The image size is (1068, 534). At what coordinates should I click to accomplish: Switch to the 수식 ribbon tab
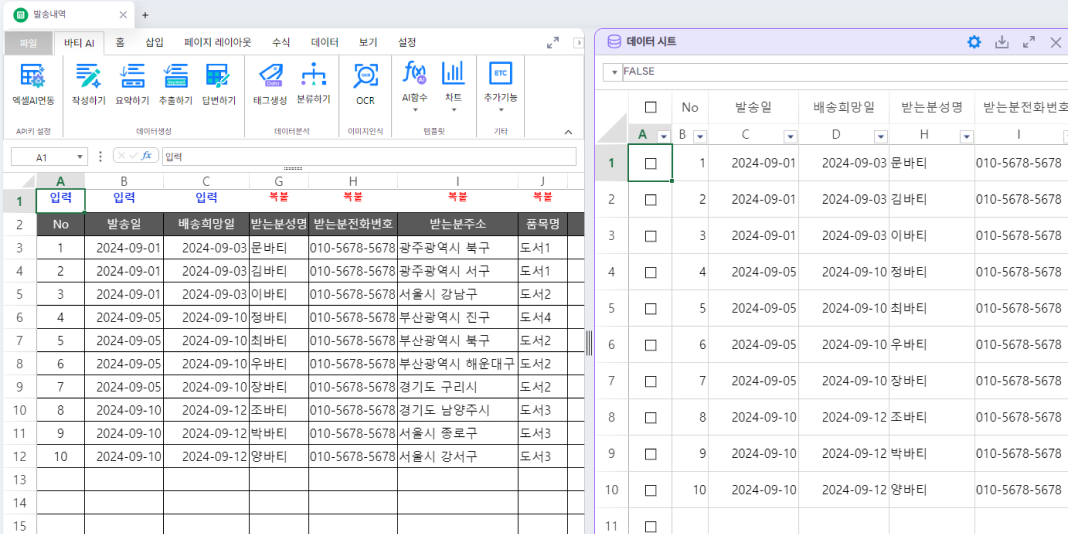281,42
